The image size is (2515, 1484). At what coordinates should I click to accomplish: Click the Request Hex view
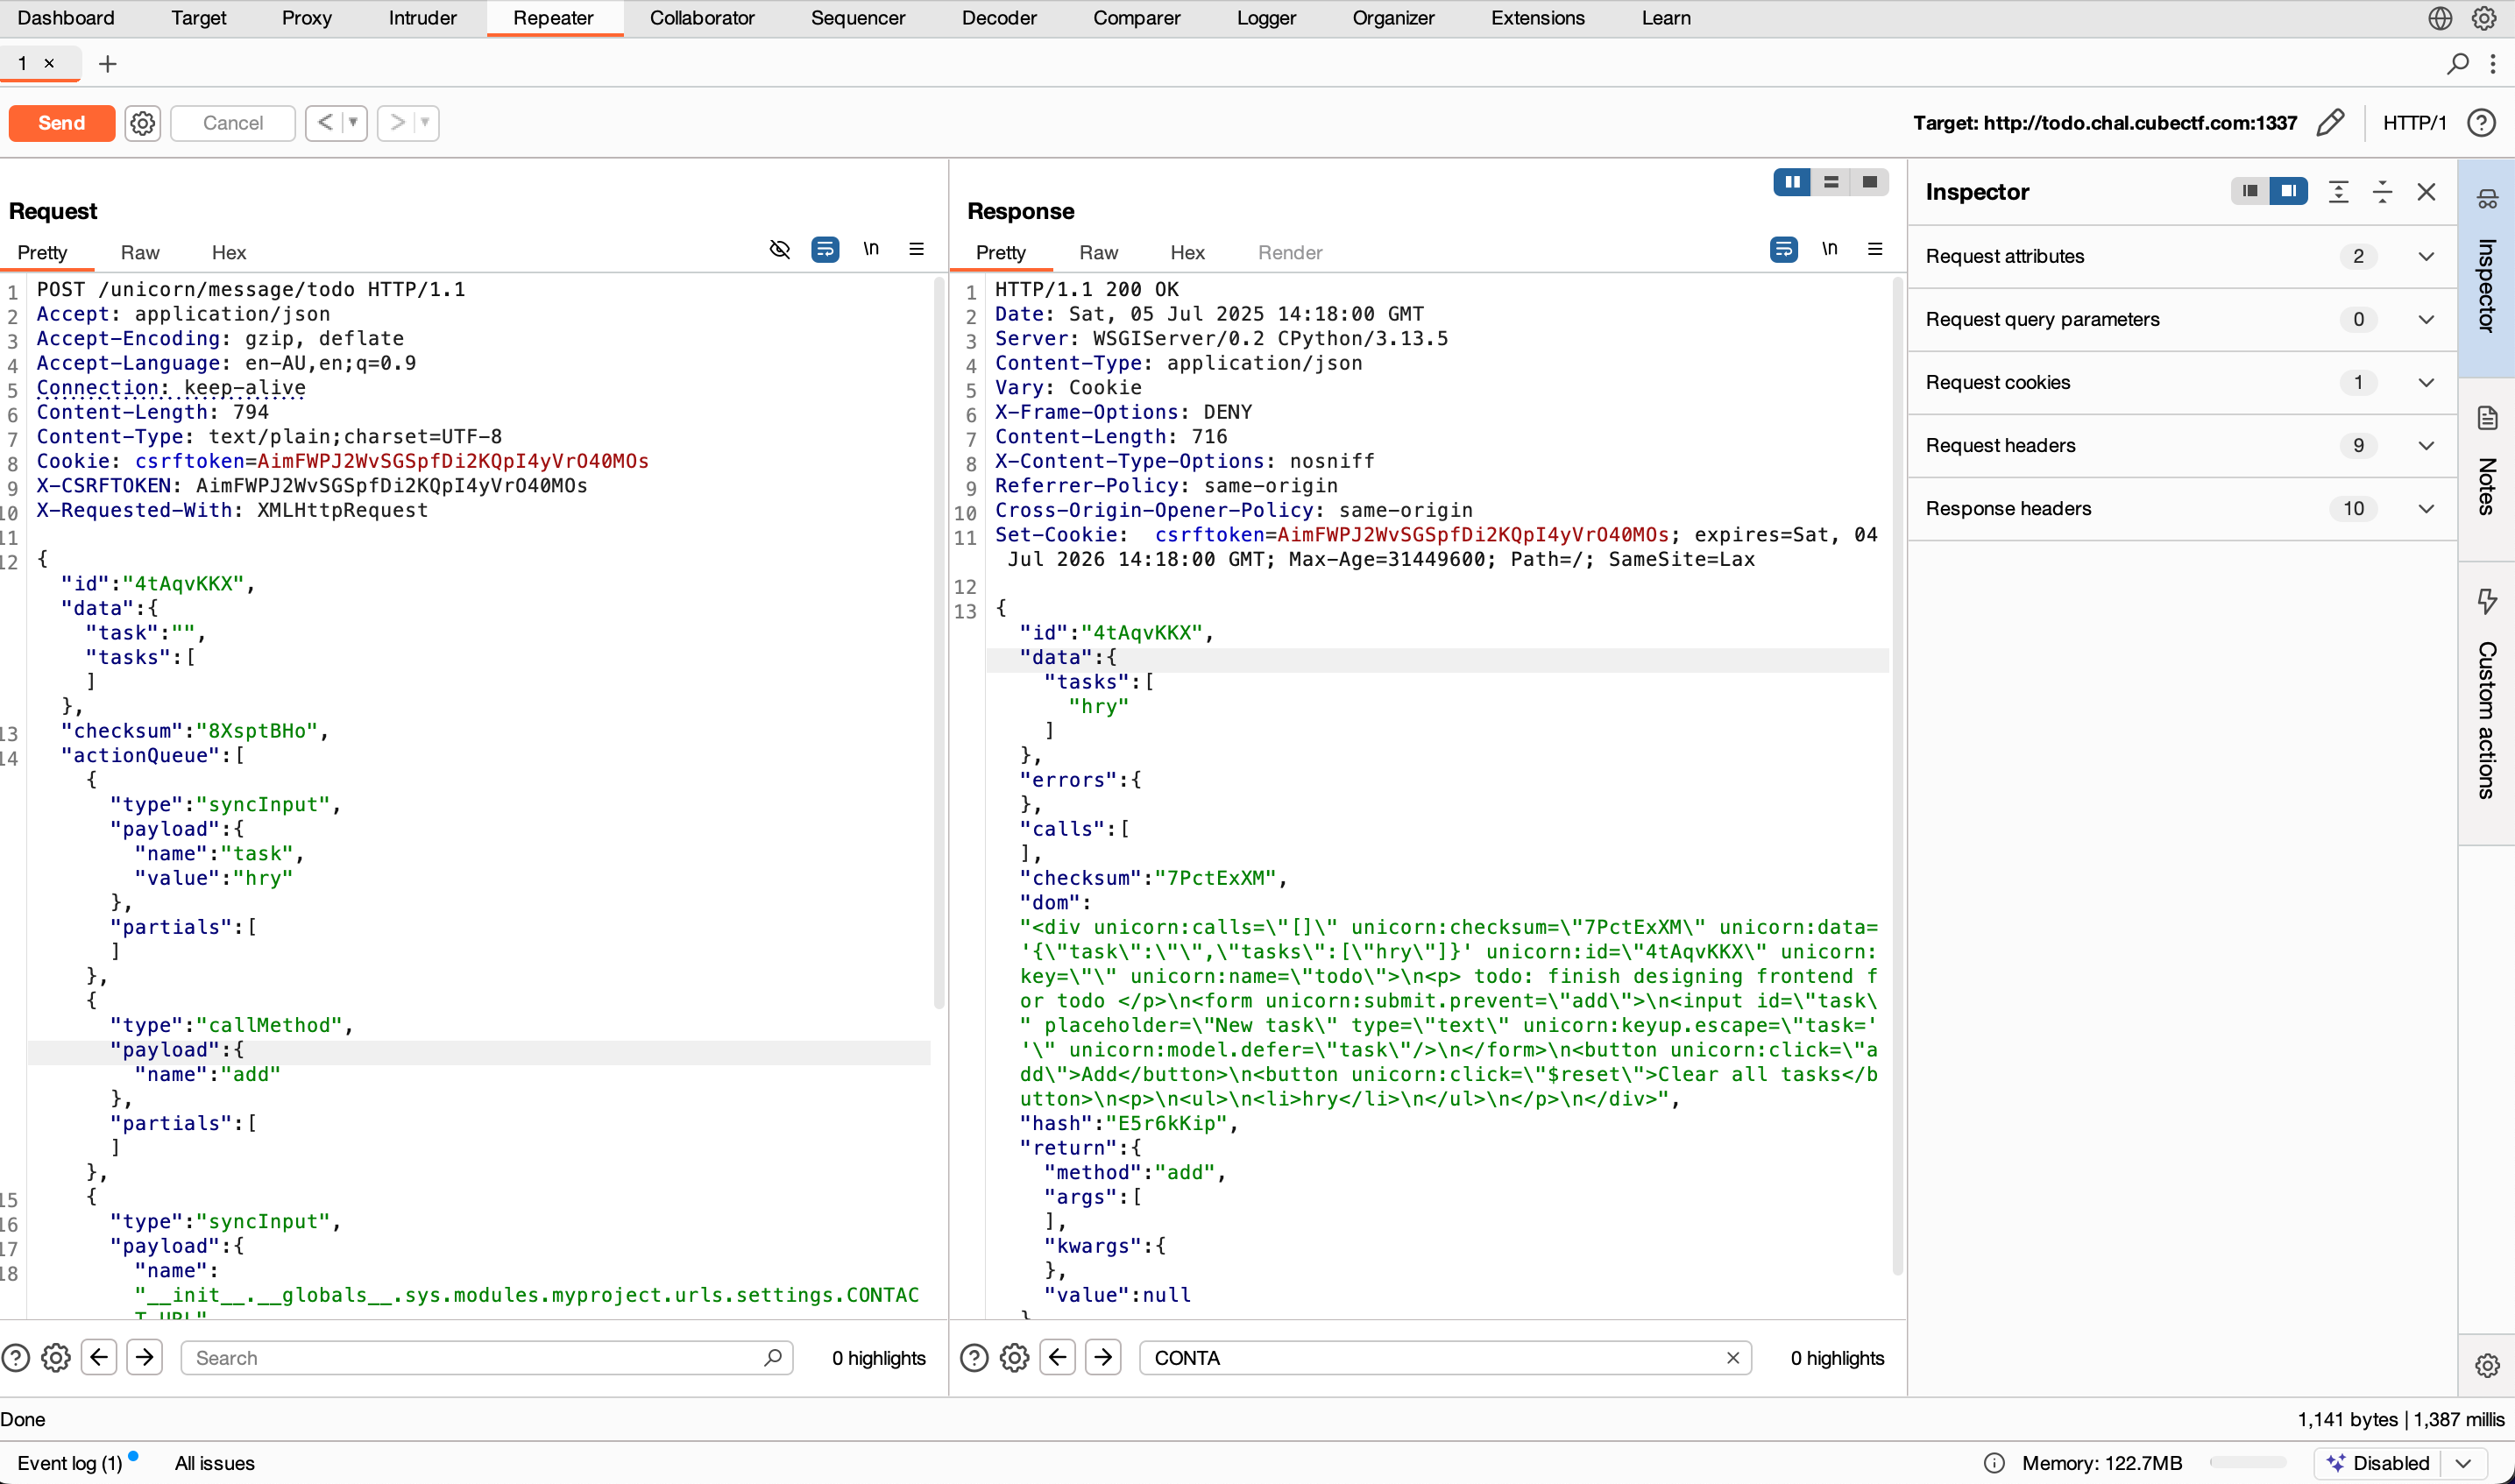[229, 253]
